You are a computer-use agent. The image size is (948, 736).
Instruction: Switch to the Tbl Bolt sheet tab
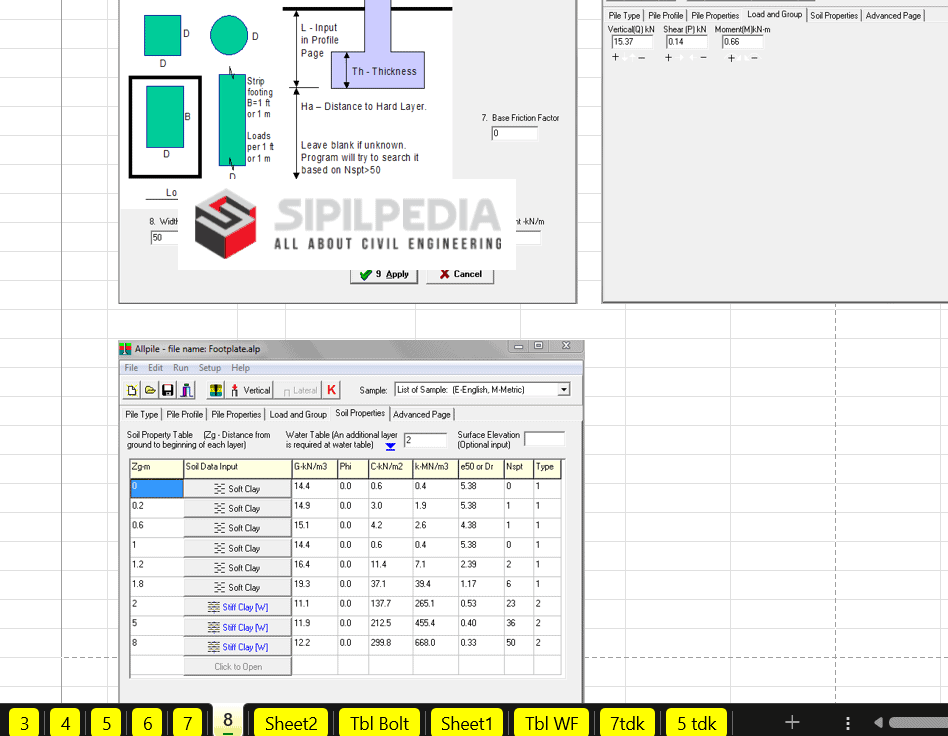[379, 722]
